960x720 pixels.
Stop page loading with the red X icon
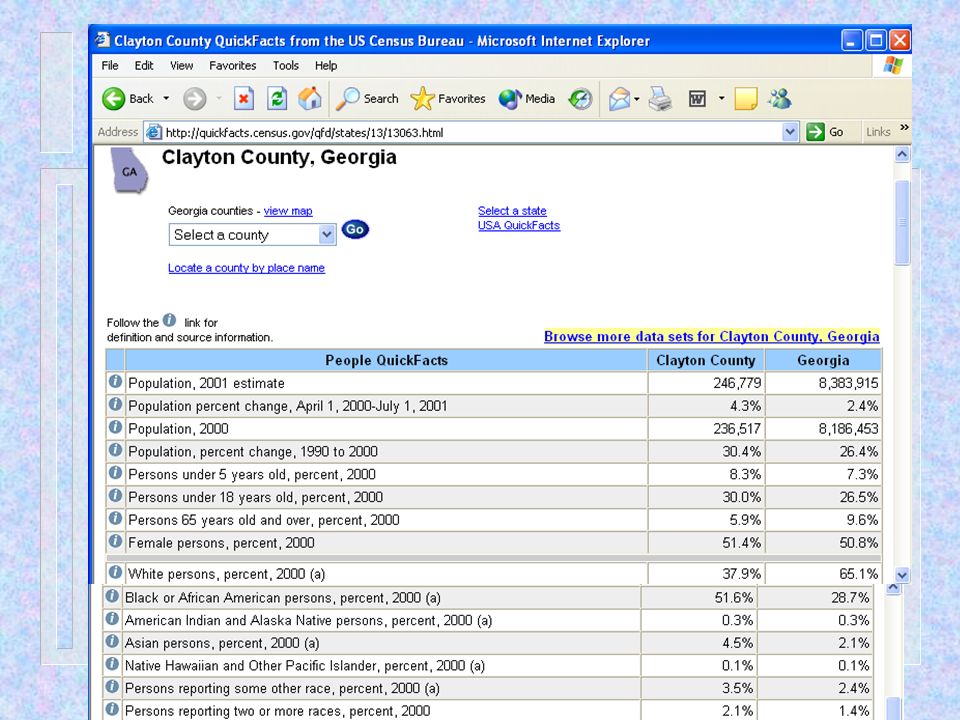coord(244,99)
